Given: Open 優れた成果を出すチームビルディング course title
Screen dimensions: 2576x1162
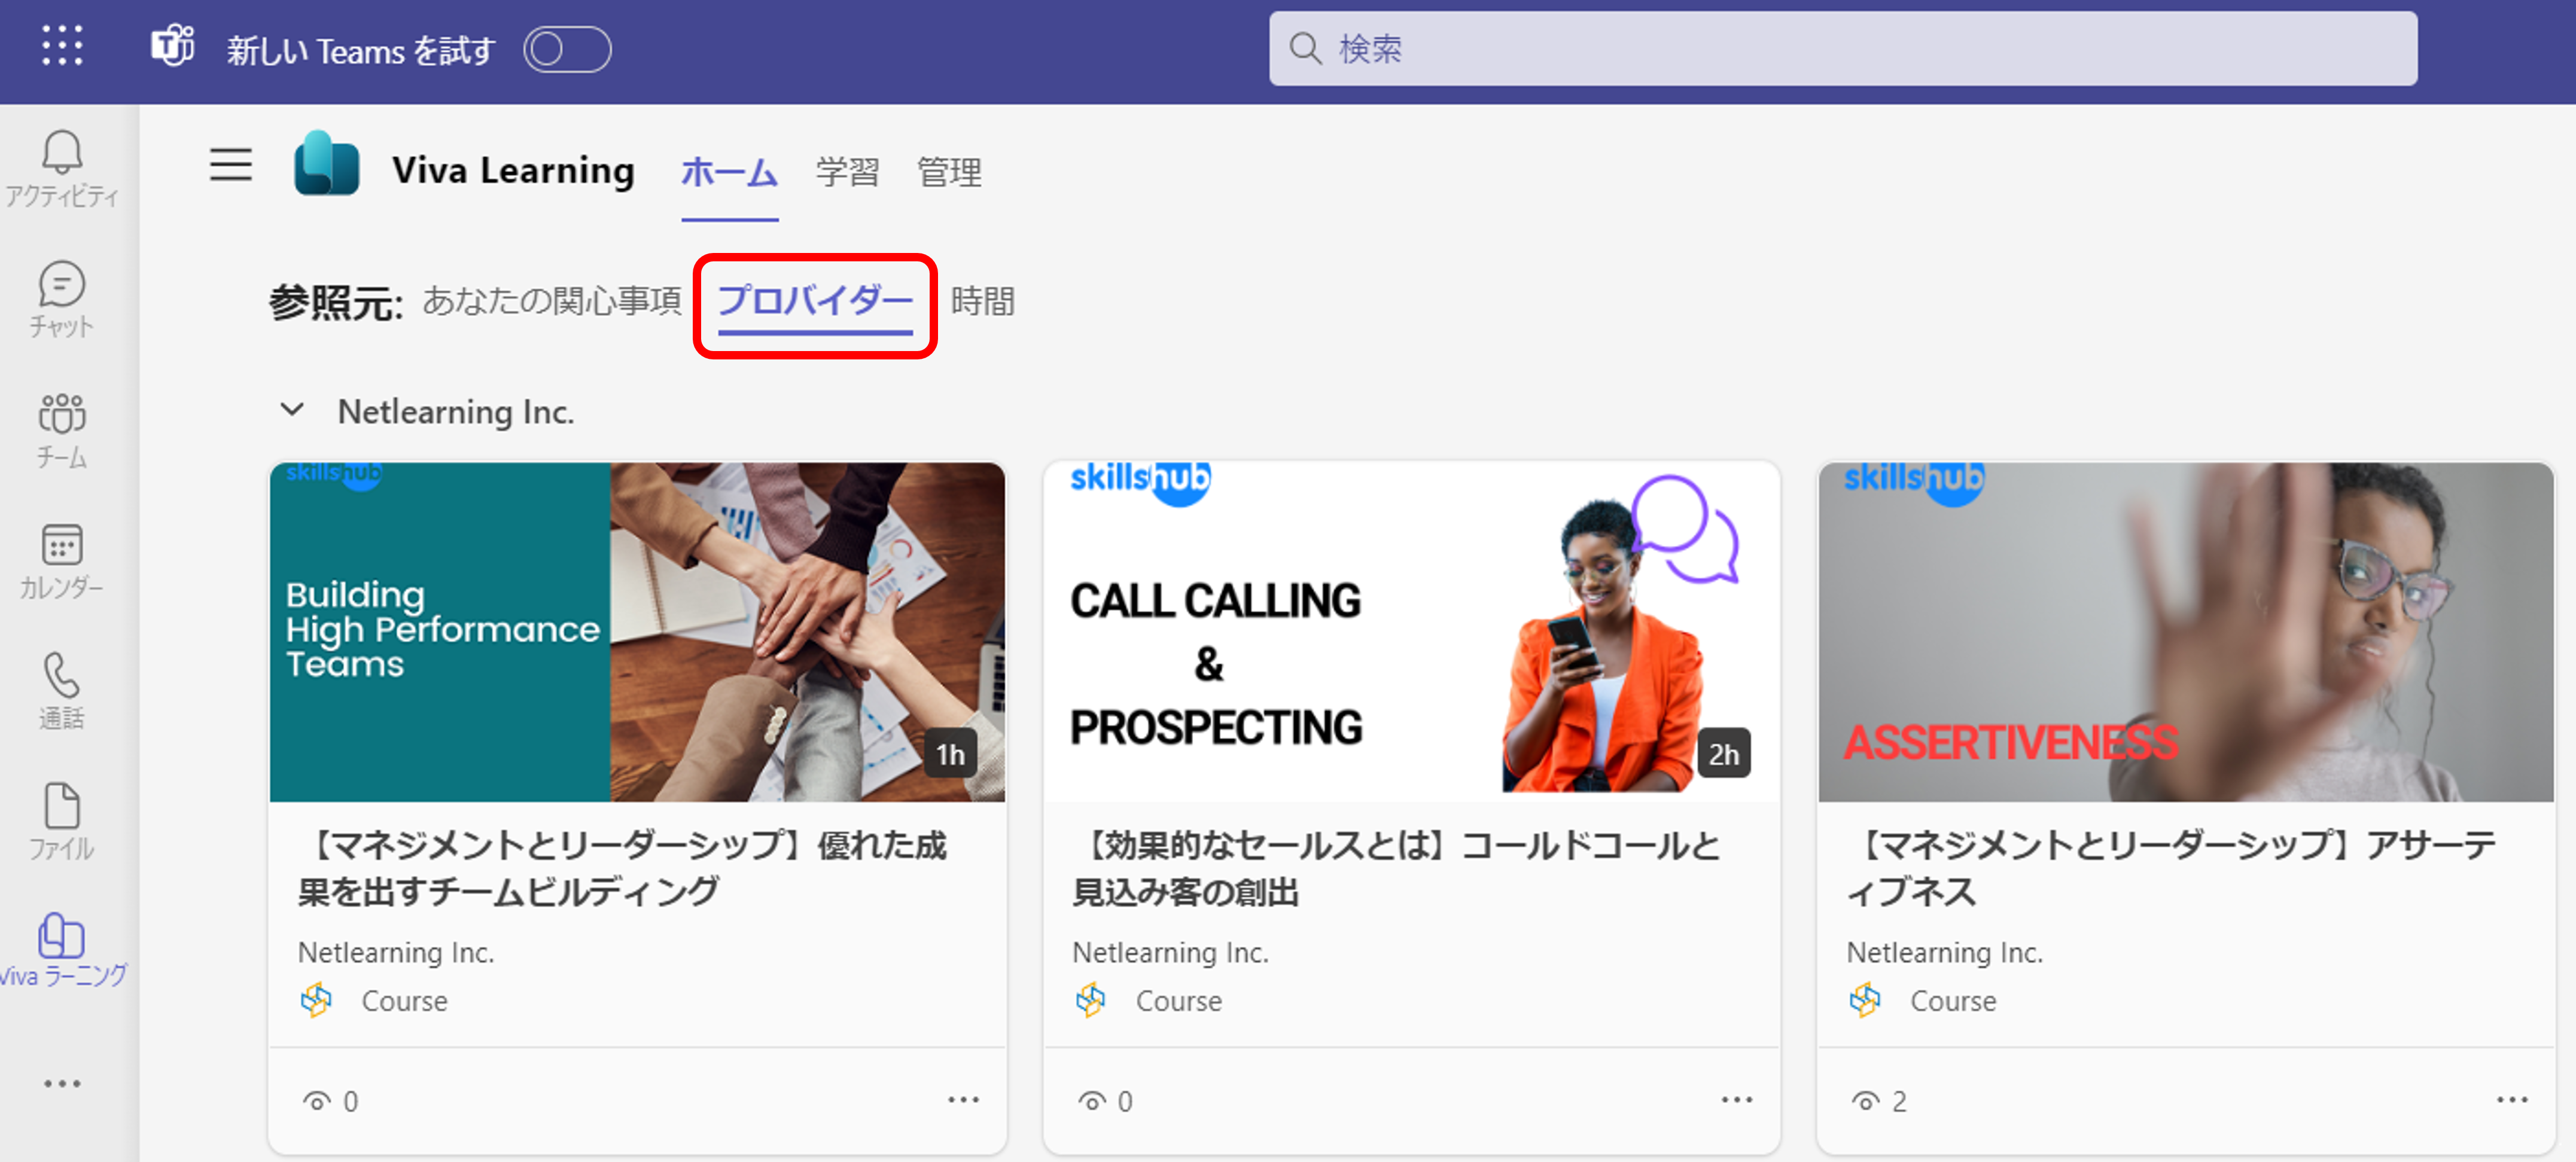Looking at the screenshot, I should pos(623,868).
